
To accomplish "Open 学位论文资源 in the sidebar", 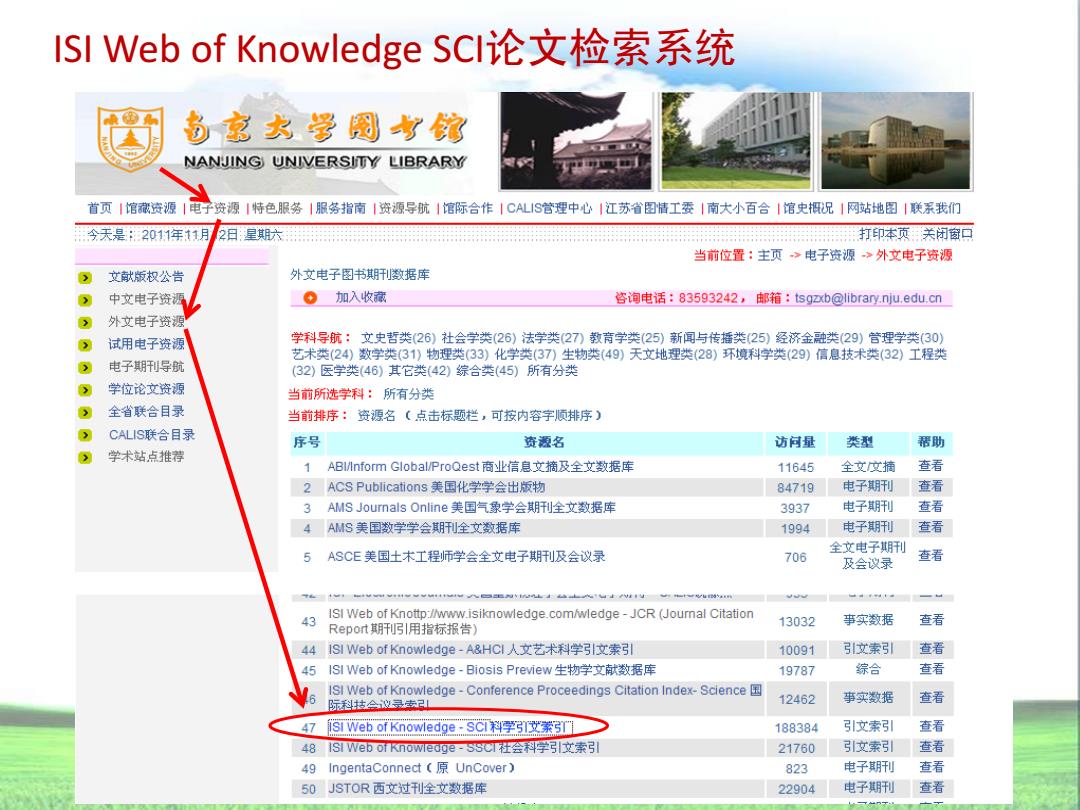I will [x=146, y=389].
